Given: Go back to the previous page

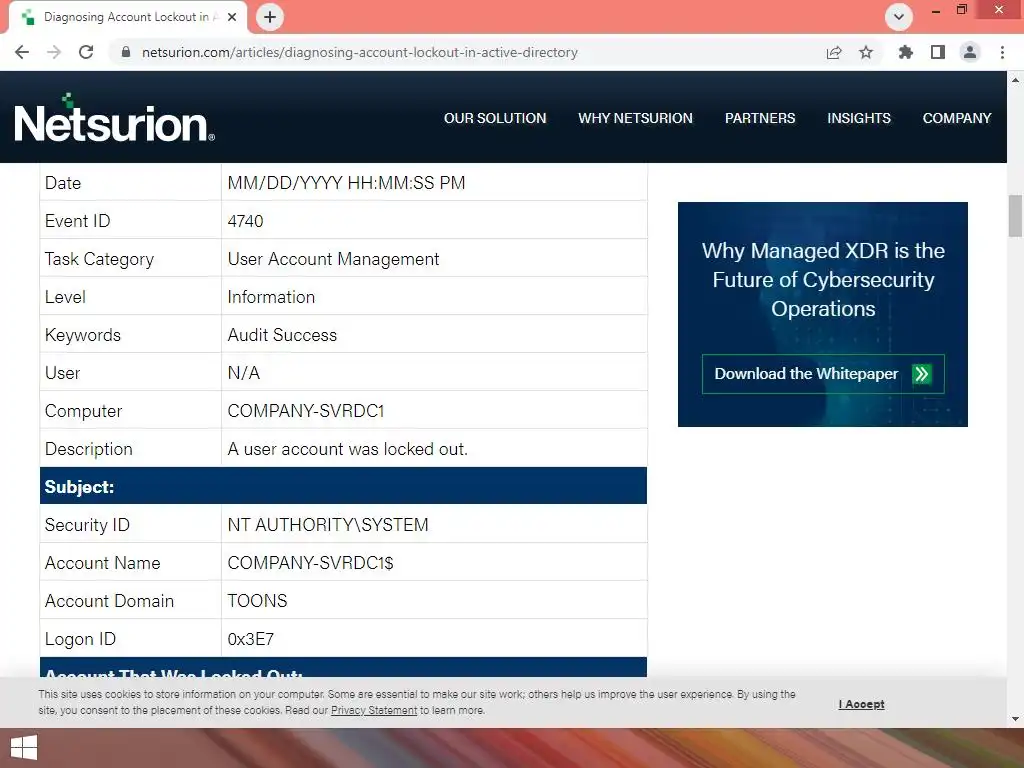Looking at the screenshot, I should [22, 52].
